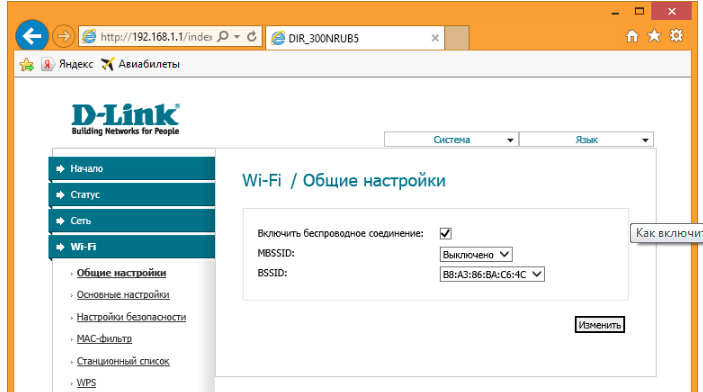
Task: Refresh the page with reload icon
Action: tap(252, 36)
